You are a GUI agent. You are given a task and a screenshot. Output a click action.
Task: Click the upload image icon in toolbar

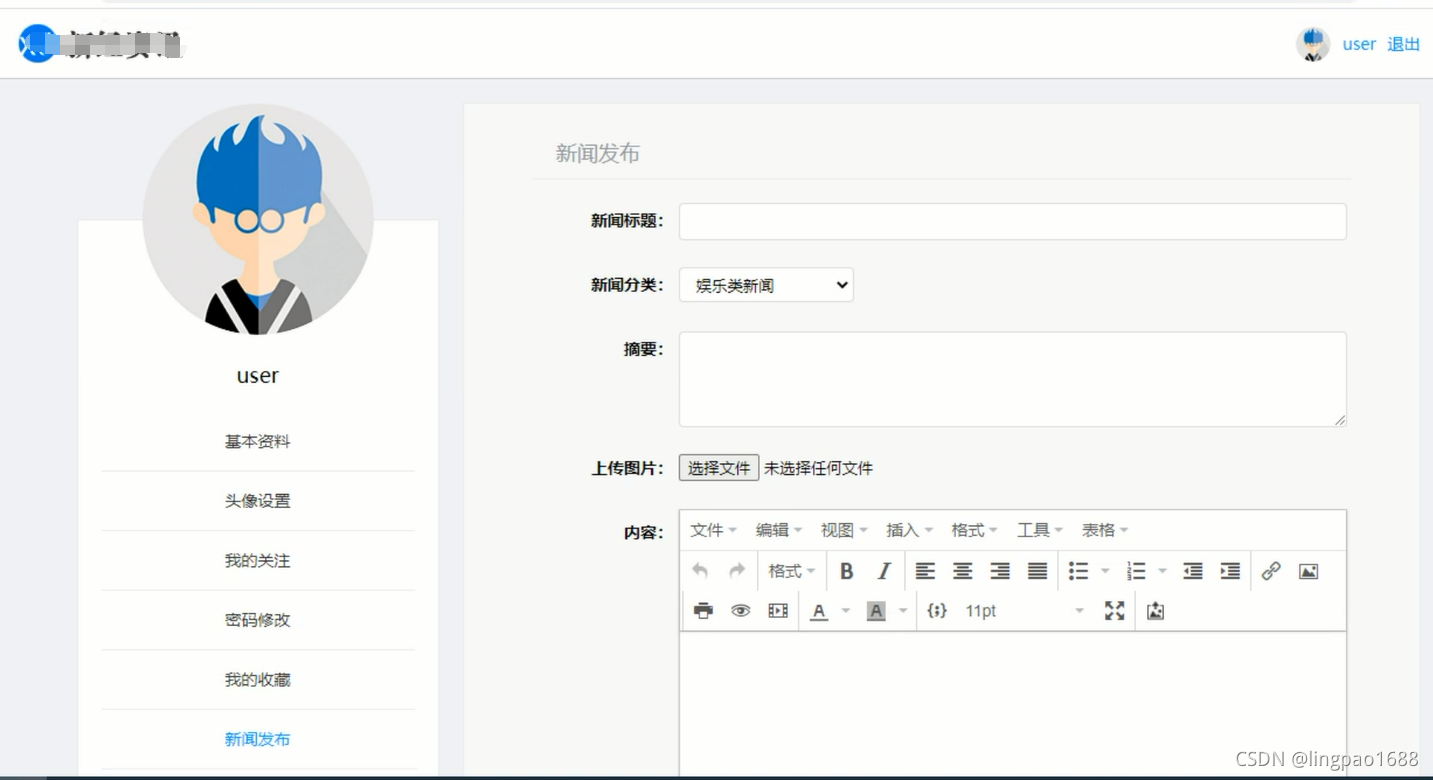pyautogui.click(x=1155, y=611)
